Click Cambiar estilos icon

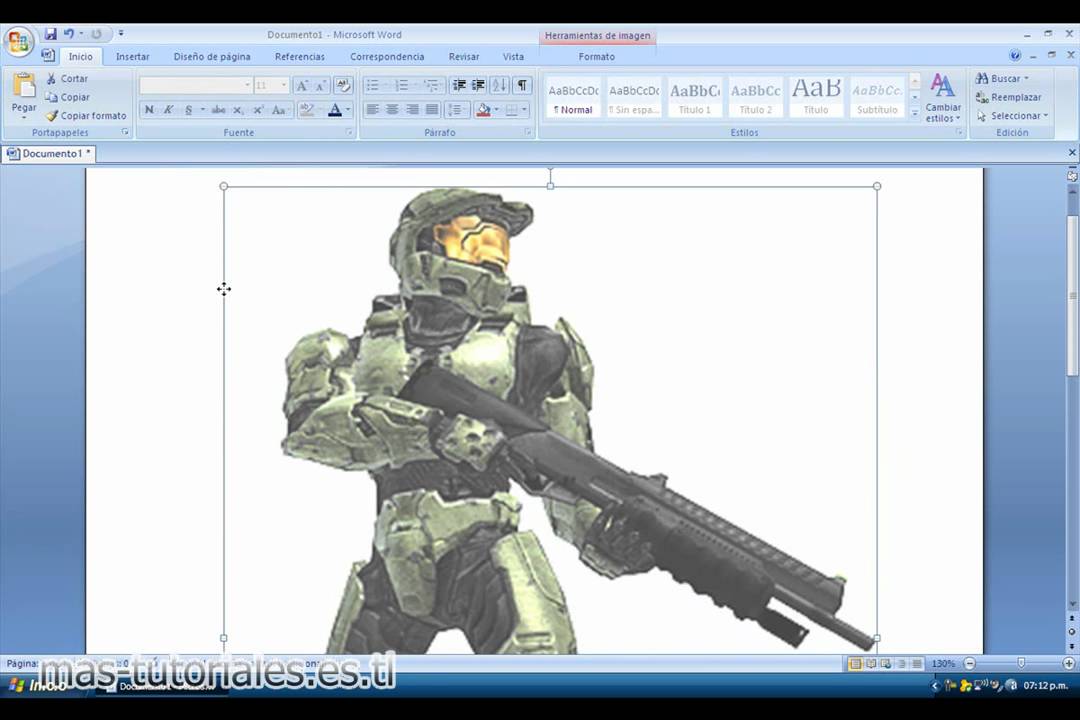click(x=942, y=86)
